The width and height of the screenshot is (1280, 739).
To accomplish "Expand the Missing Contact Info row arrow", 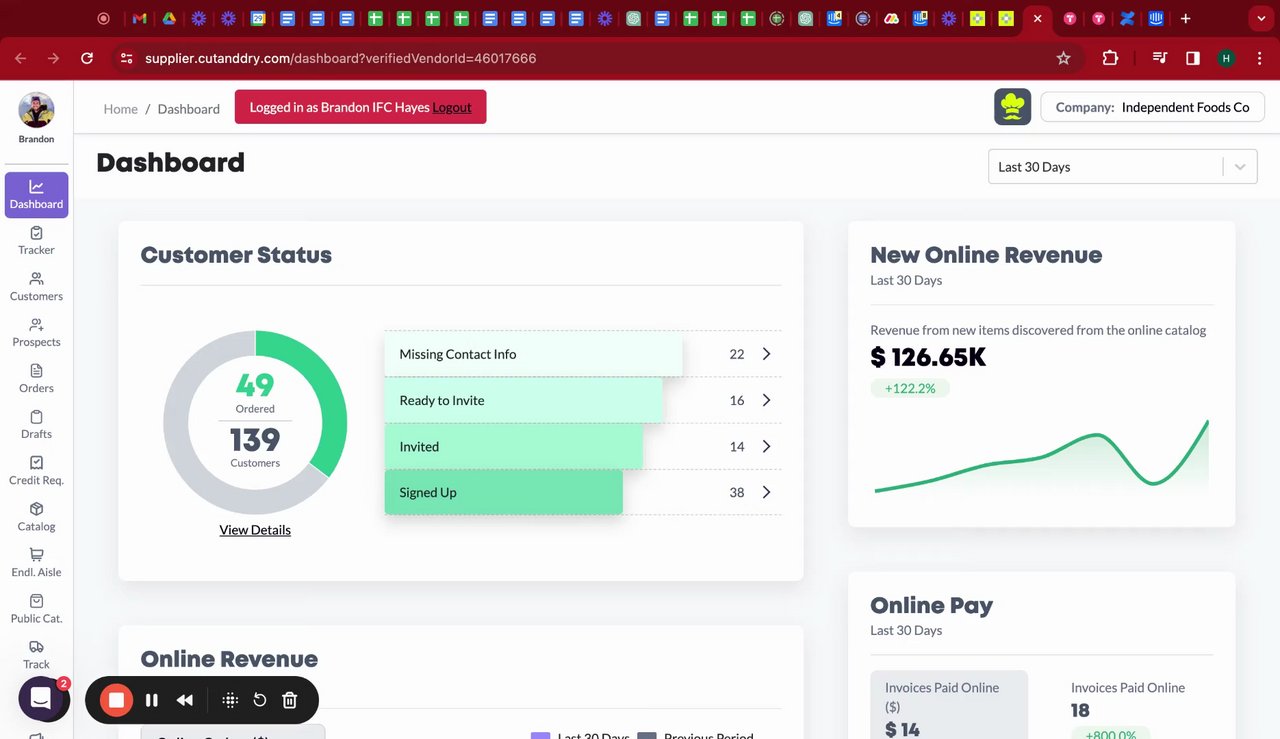I will [x=767, y=354].
